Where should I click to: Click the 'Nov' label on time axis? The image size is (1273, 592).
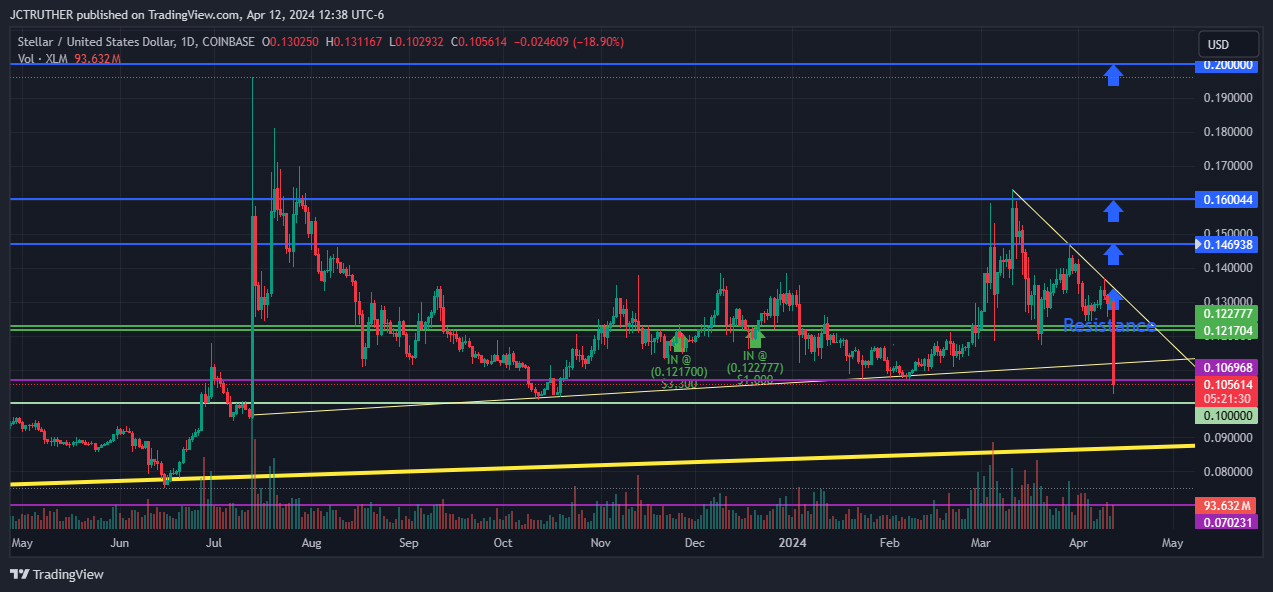tap(600, 543)
